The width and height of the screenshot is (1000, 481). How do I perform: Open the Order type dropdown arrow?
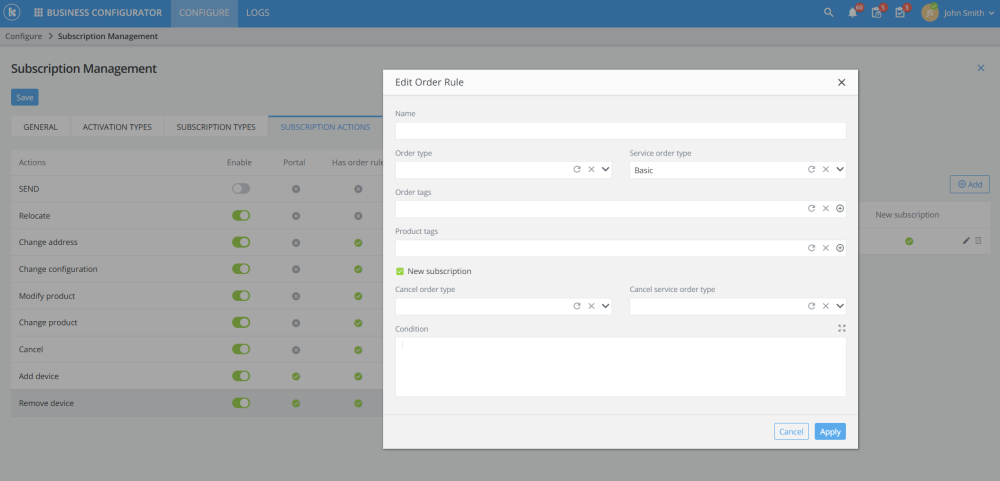(x=605, y=170)
